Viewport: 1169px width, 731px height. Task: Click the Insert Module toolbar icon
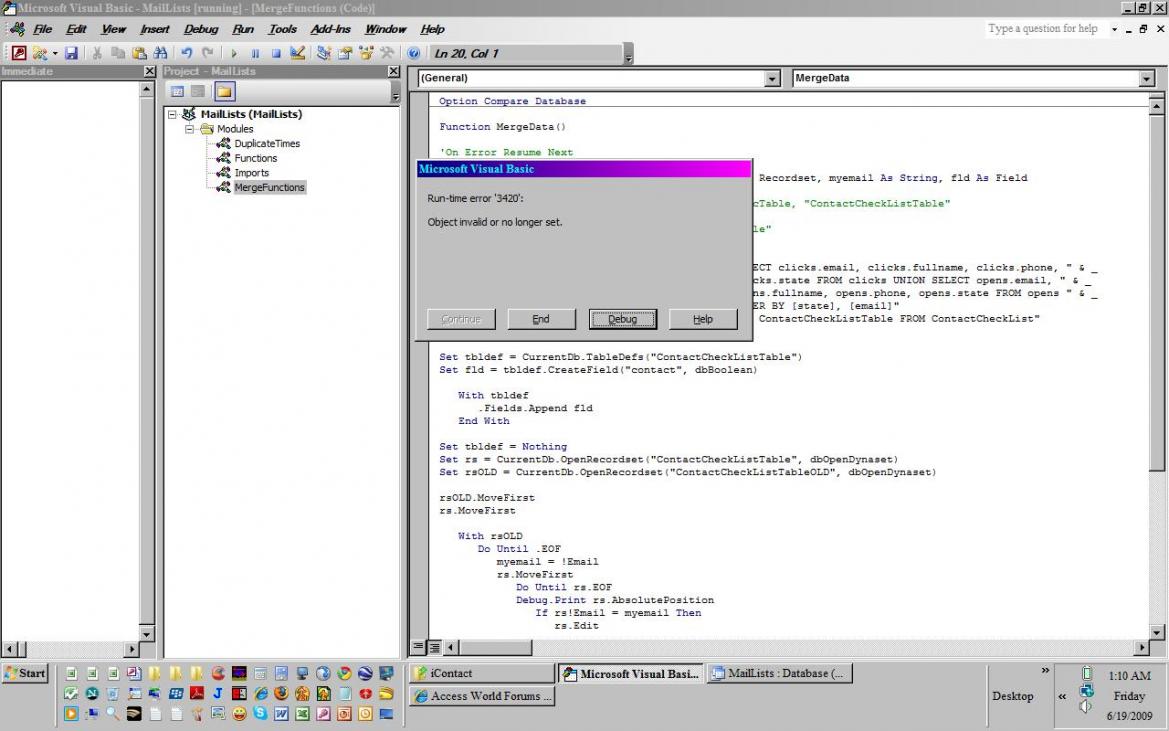(39, 53)
